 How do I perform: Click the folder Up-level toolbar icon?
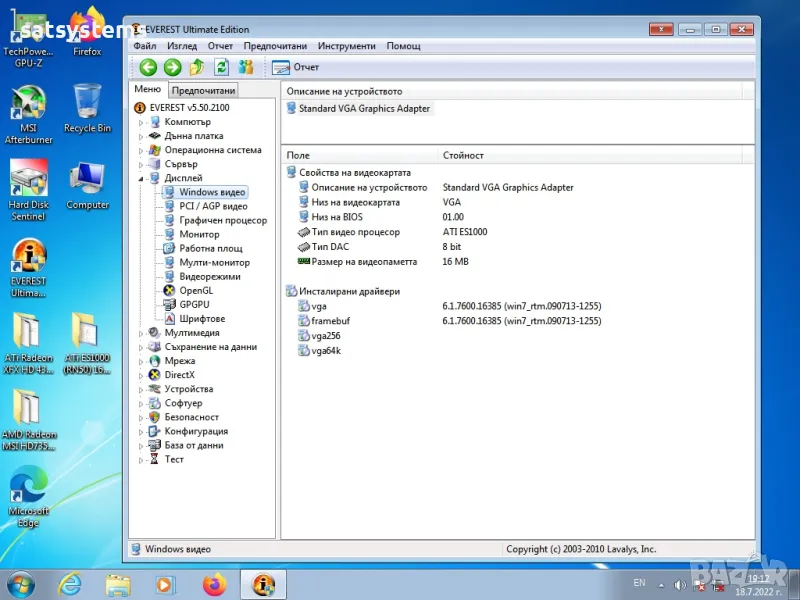tap(197, 67)
